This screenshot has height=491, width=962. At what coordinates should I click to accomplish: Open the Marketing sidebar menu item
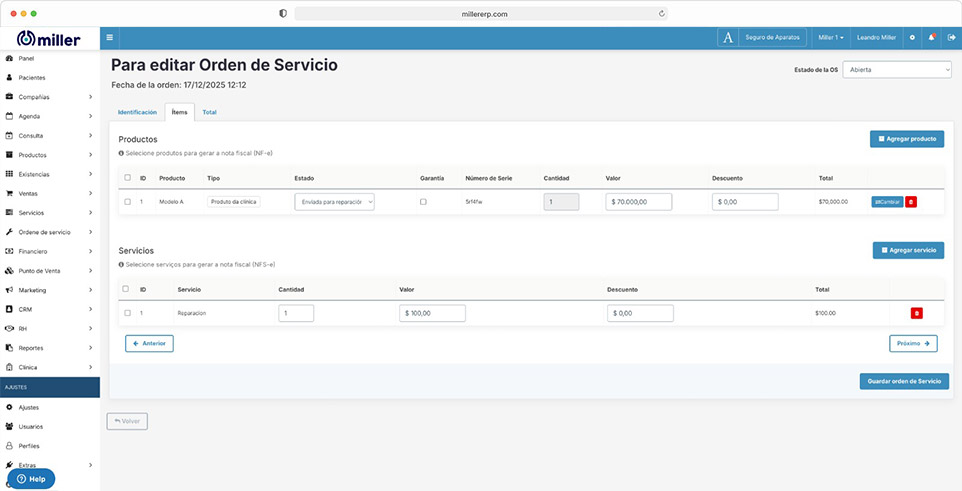coord(50,290)
